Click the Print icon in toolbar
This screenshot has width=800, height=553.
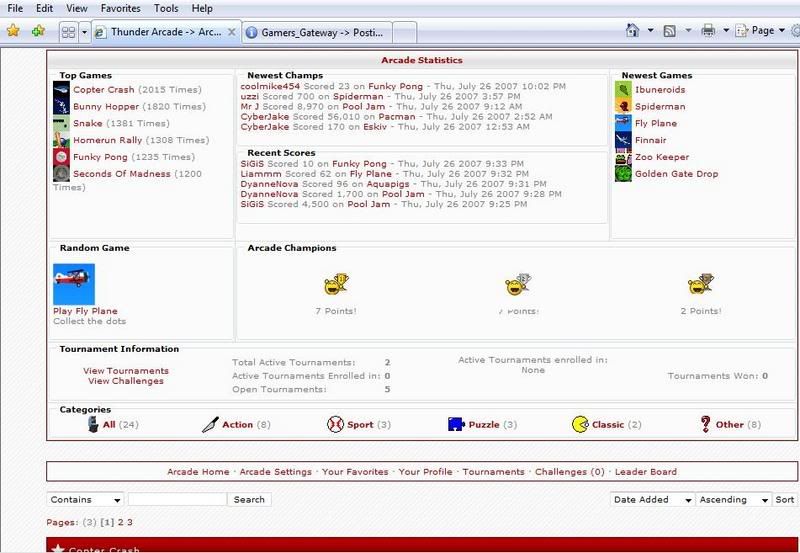point(708,31)
